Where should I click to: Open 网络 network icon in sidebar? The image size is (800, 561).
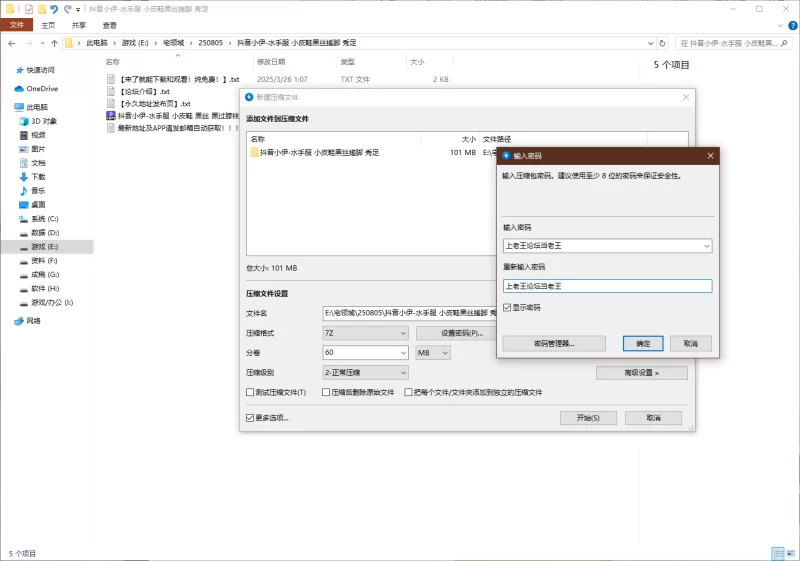(x=19, y=321)
